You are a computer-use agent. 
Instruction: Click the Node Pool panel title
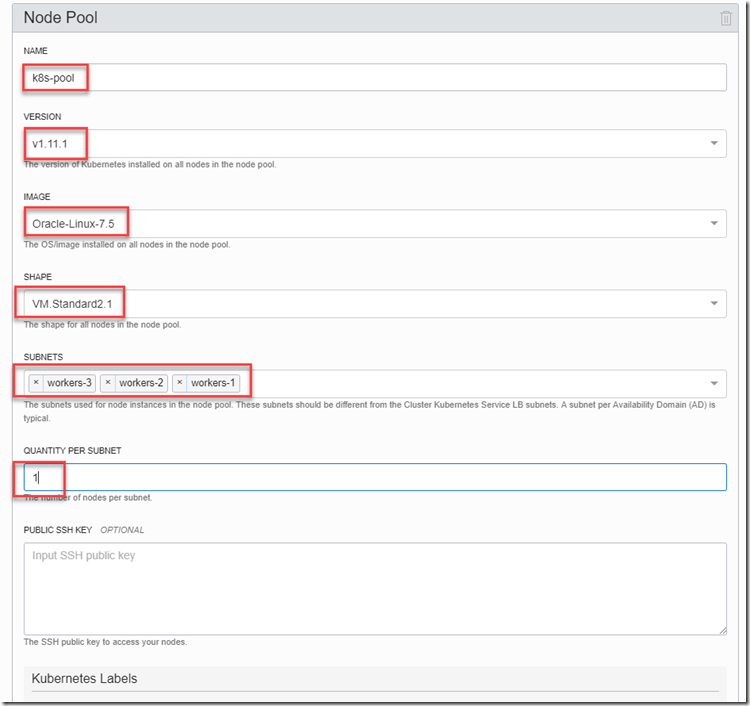tap(61, 18)
